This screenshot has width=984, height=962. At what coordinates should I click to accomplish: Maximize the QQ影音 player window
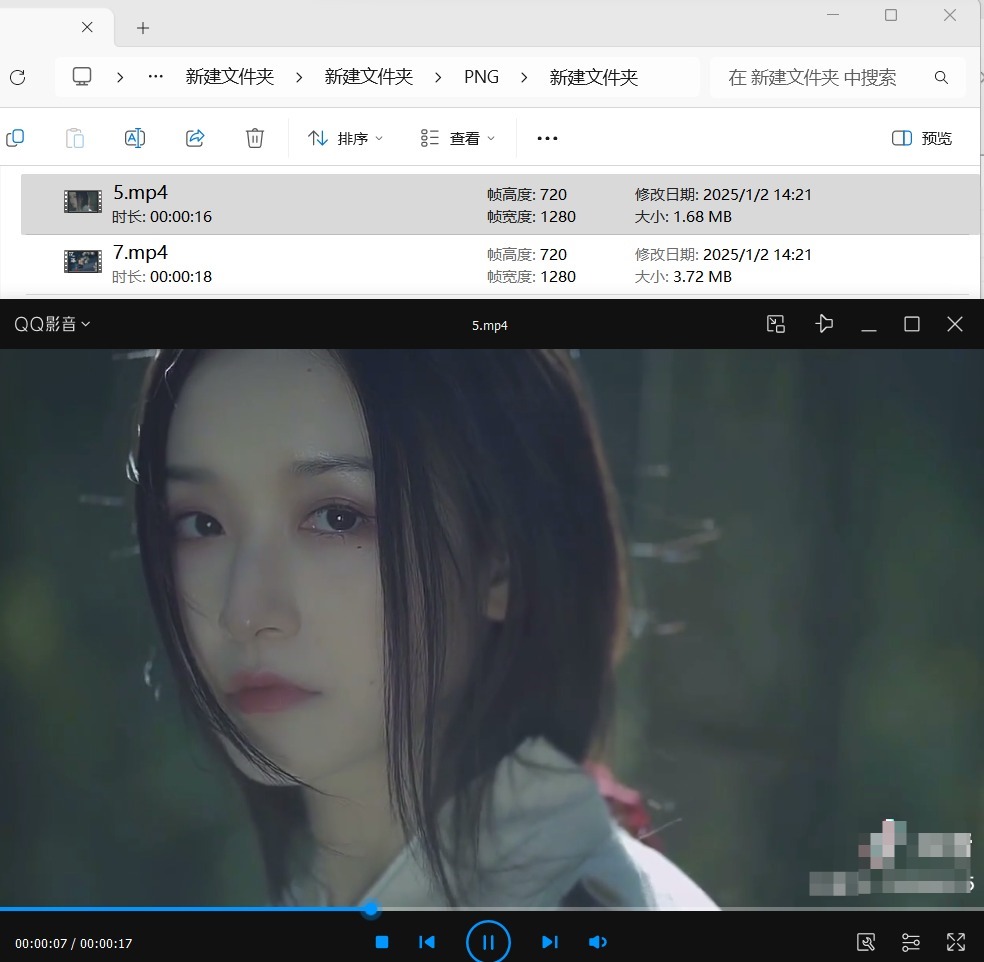point(912,324)
